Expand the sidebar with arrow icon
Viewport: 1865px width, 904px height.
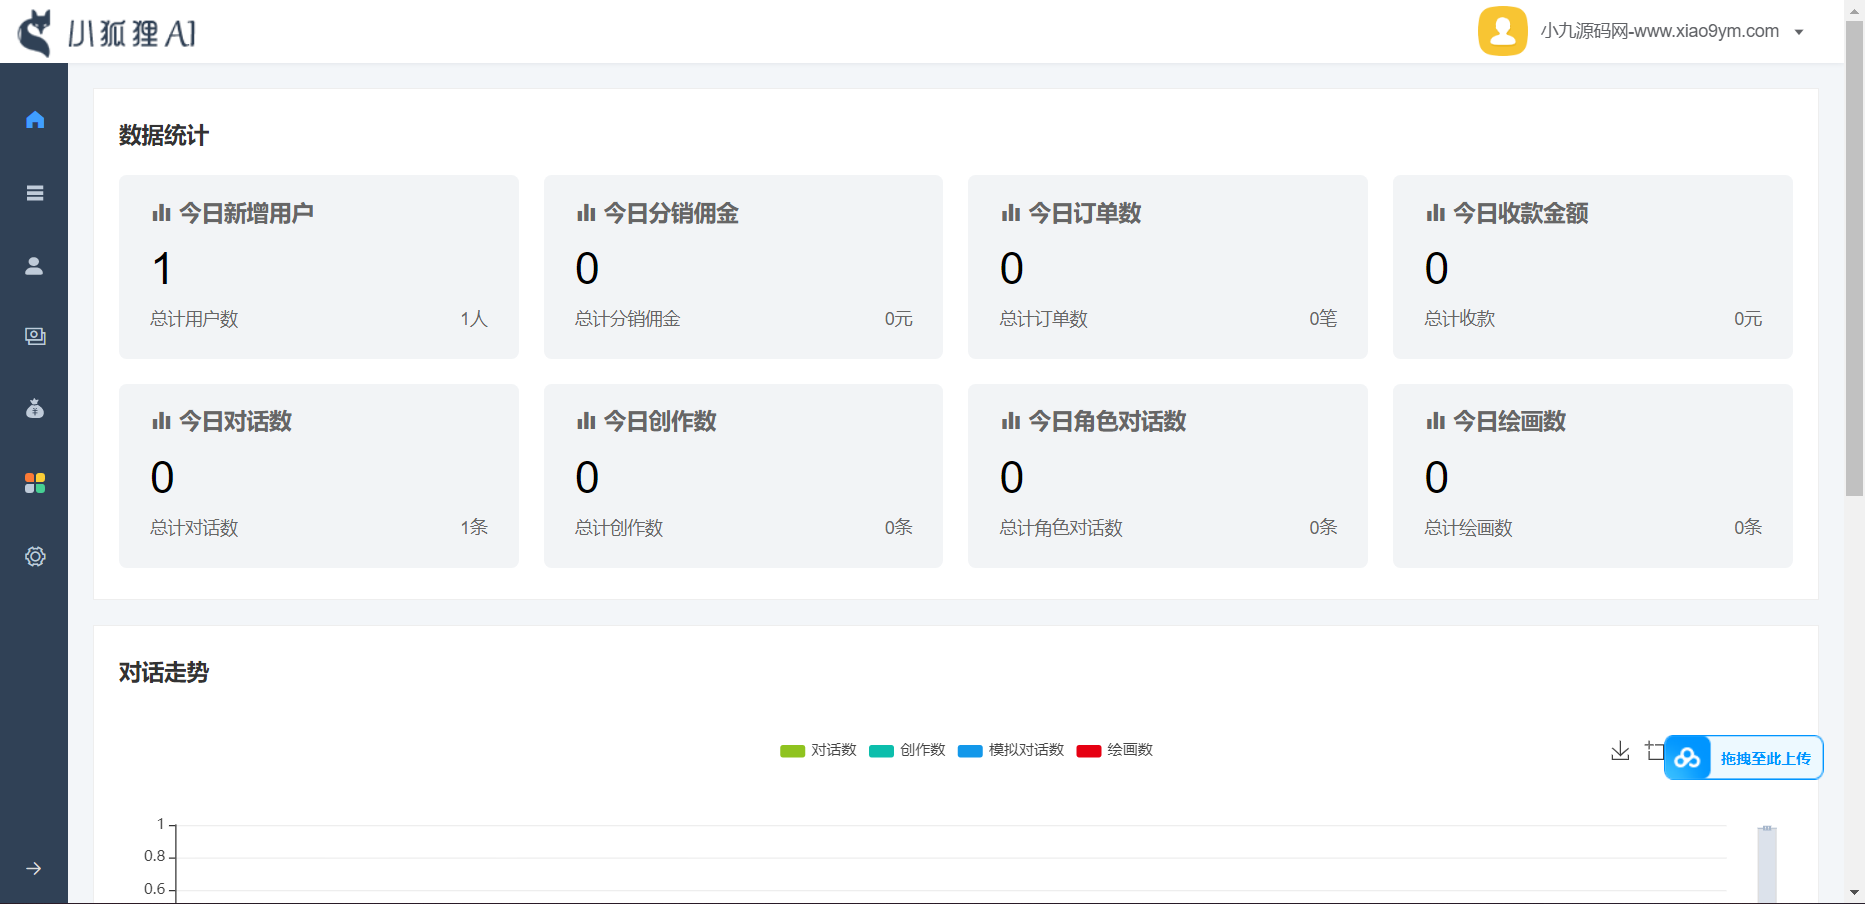34,868
